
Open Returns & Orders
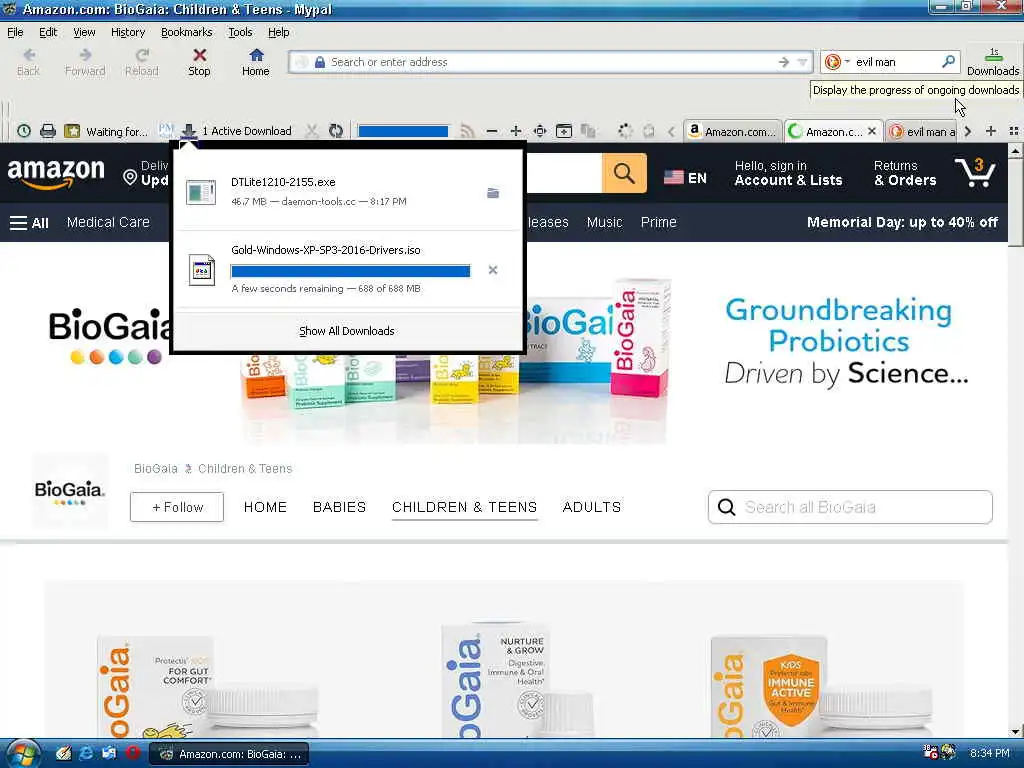(x=905, y=173)
